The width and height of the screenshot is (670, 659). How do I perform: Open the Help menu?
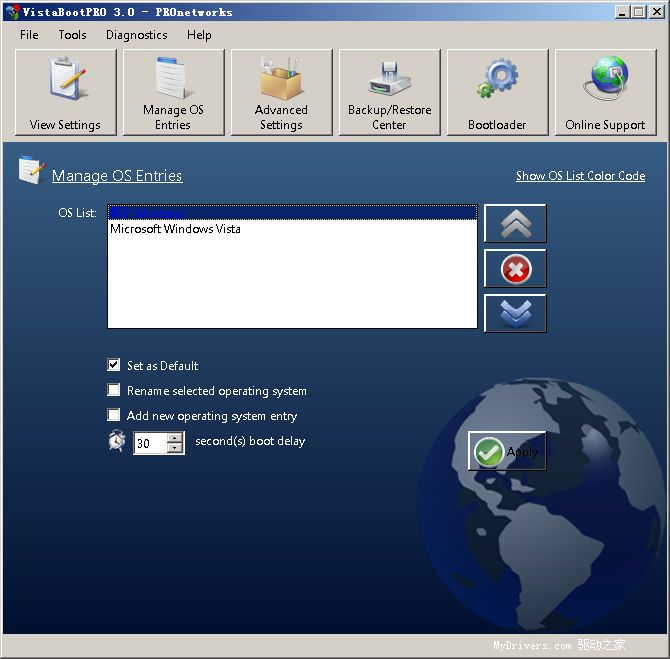coord(199,35)
